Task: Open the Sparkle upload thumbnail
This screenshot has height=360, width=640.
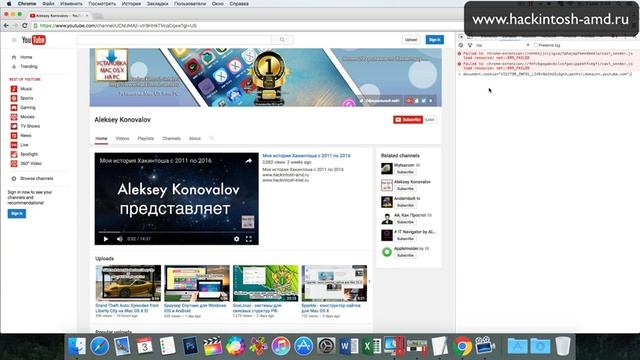Action: 334,283
